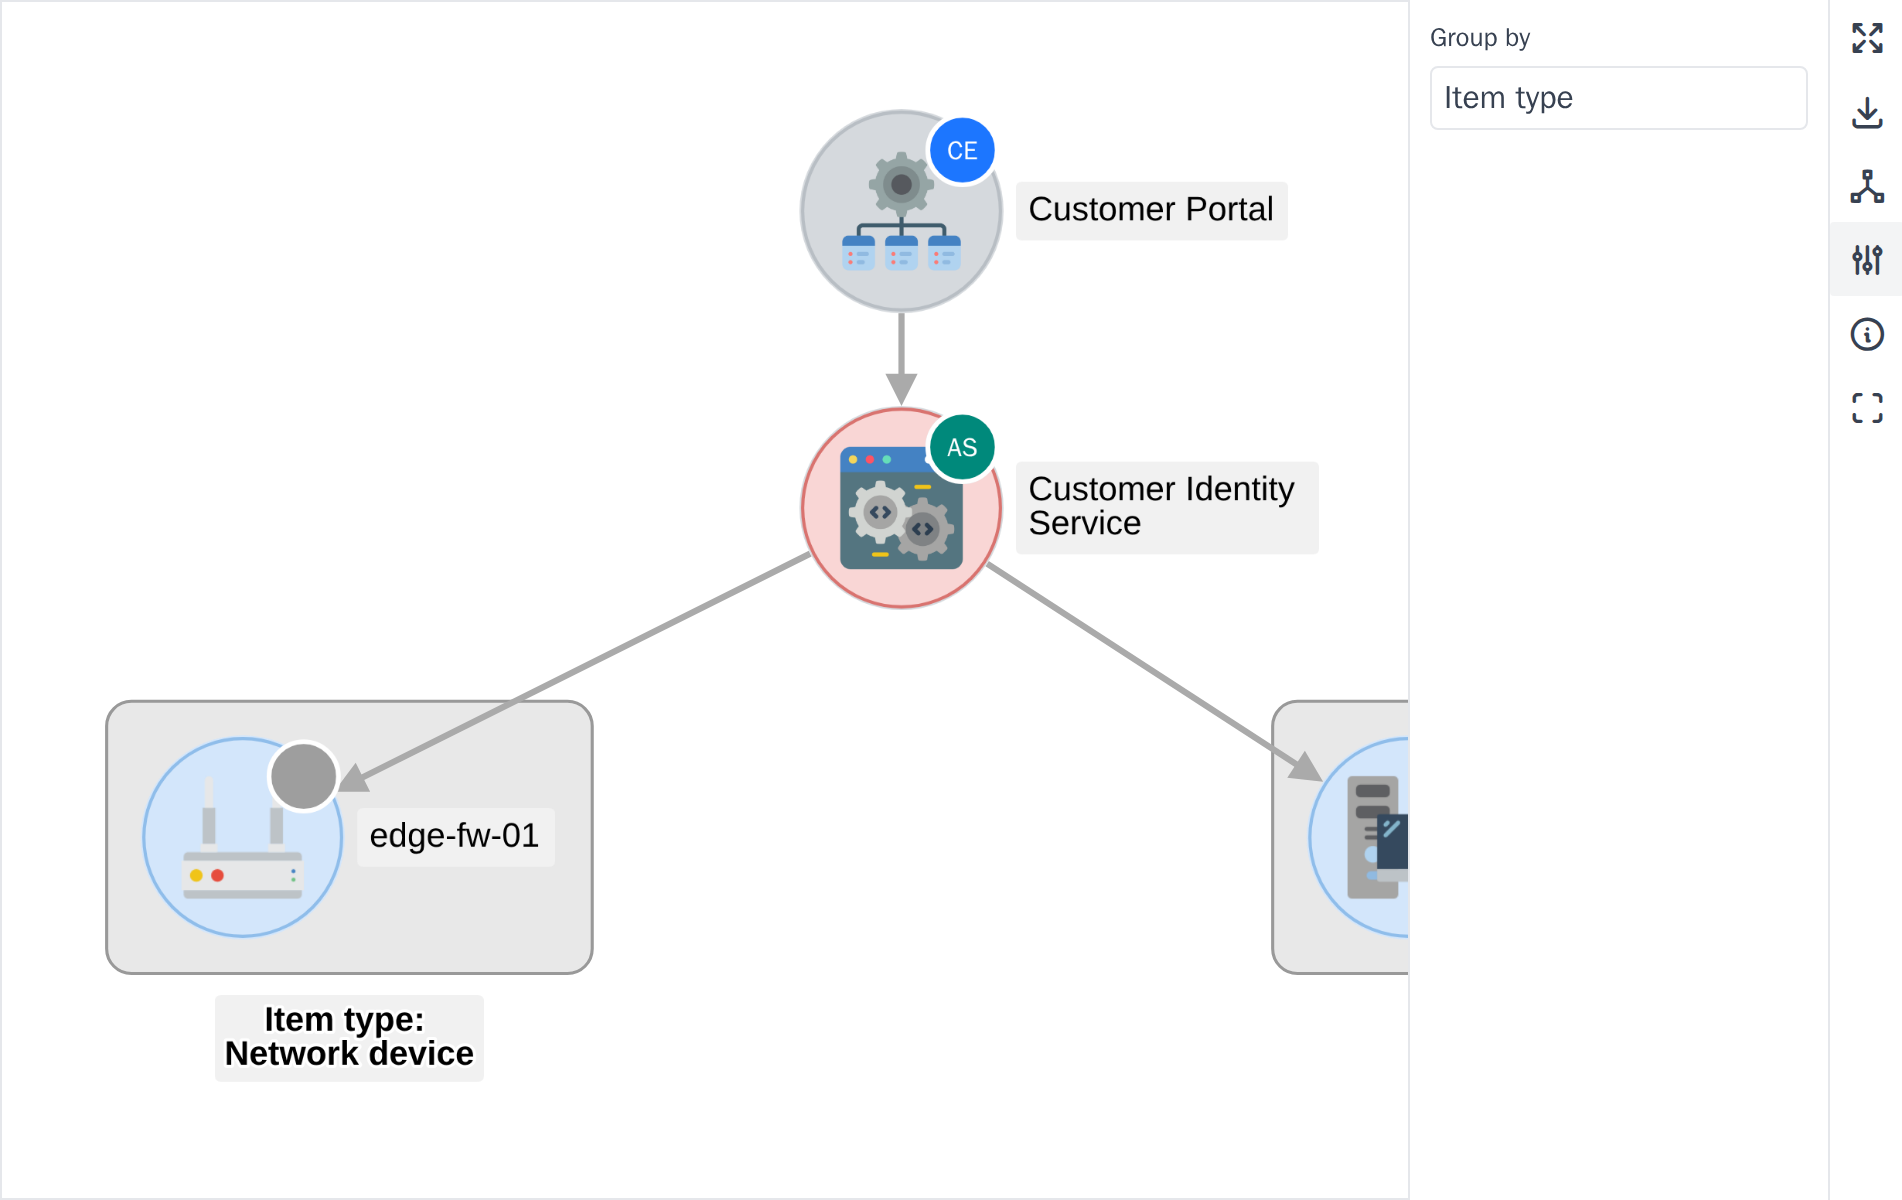Select the server node on the right
This screenshot has height=1200, width=1902.
pos(1360,837)
